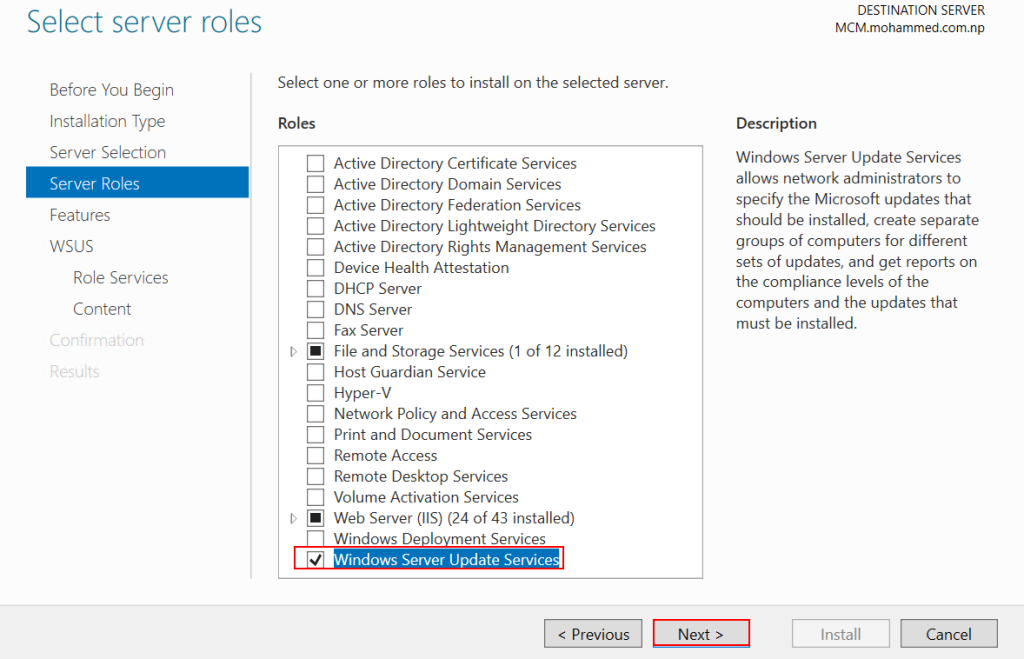The width and height of the screenshot is (1024, 659).
Task: Check the Active Directory Certificate Services checkbox
Action: 316,163
